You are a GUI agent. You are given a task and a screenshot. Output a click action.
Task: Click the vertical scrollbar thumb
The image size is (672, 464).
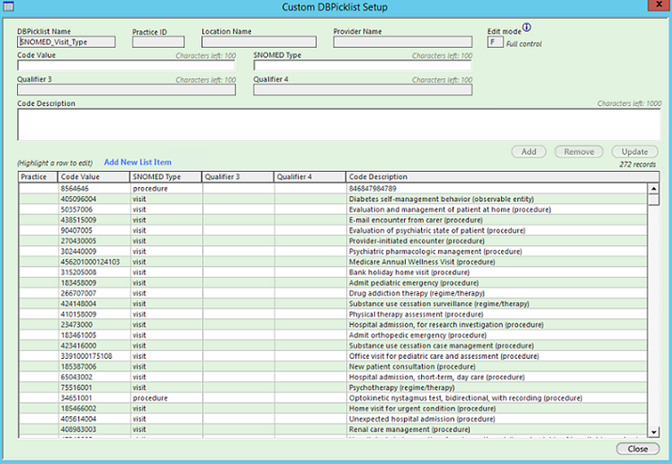654,200
